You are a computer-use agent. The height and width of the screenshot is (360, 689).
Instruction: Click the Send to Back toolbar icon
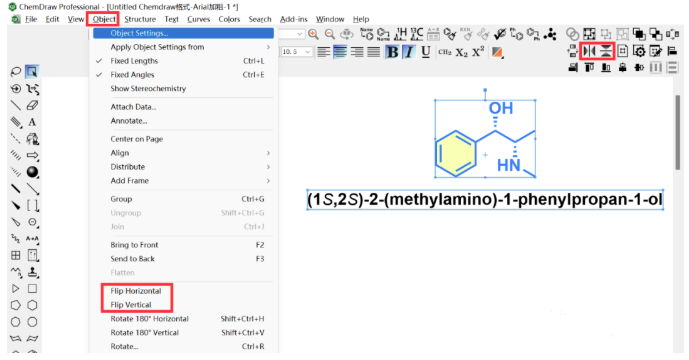656,34
